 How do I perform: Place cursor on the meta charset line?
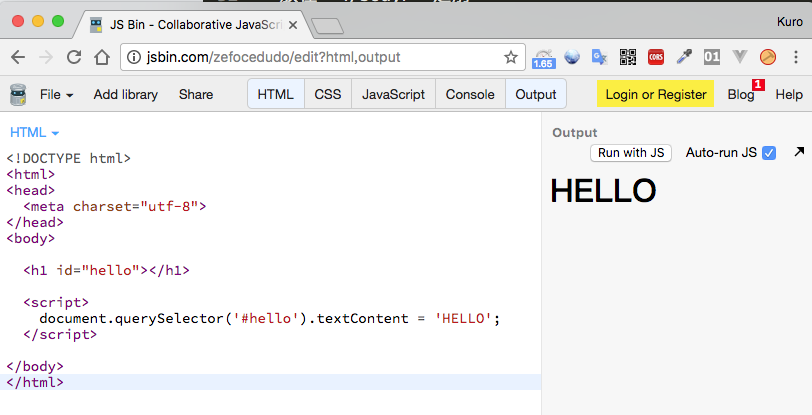point(114,206)
